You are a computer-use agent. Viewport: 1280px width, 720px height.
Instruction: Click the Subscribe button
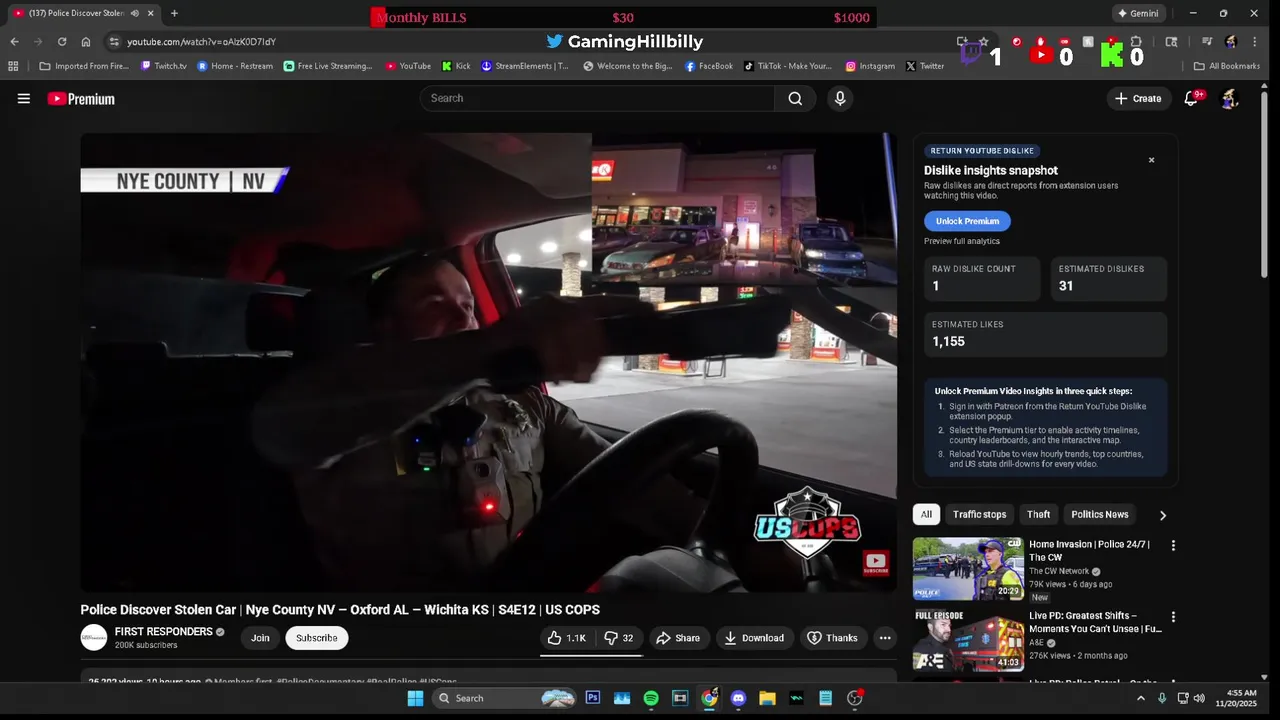pyautogui.click(x=317, y=638)
